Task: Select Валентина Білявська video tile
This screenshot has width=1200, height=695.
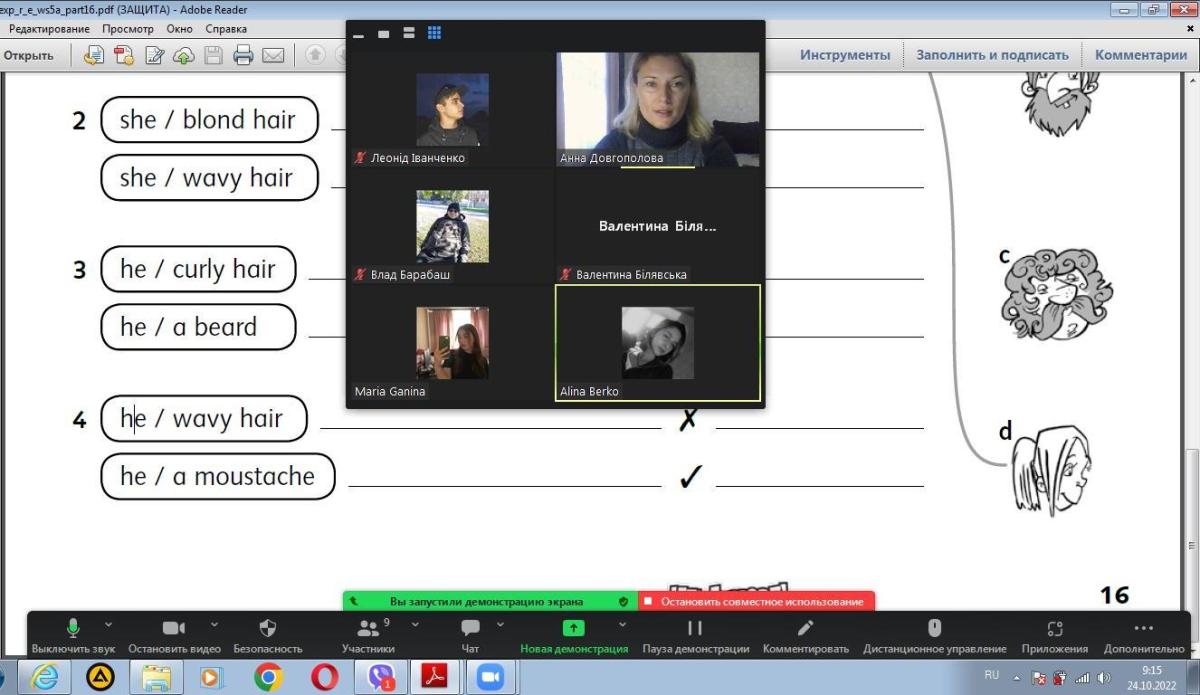Action: (x=658, y=226)
